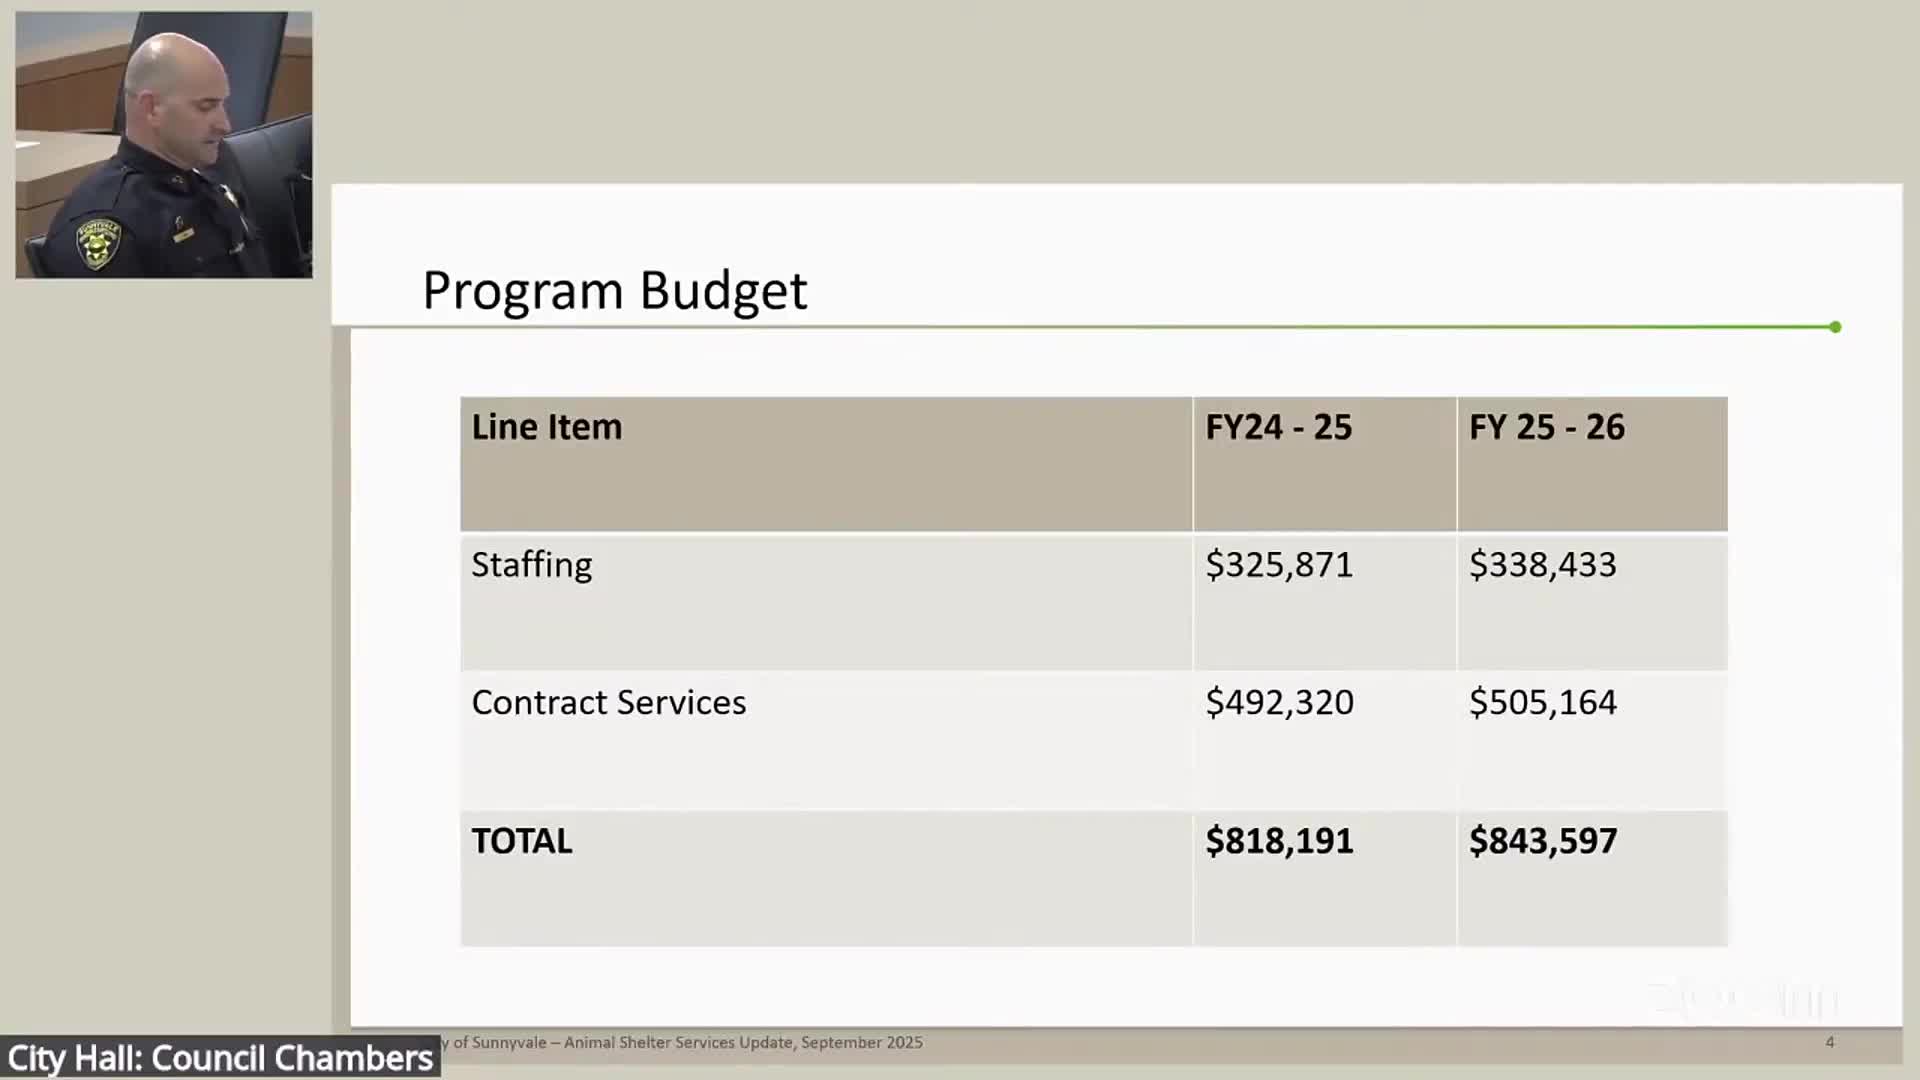Click the slide page number 4

tap(1829, 1042)
